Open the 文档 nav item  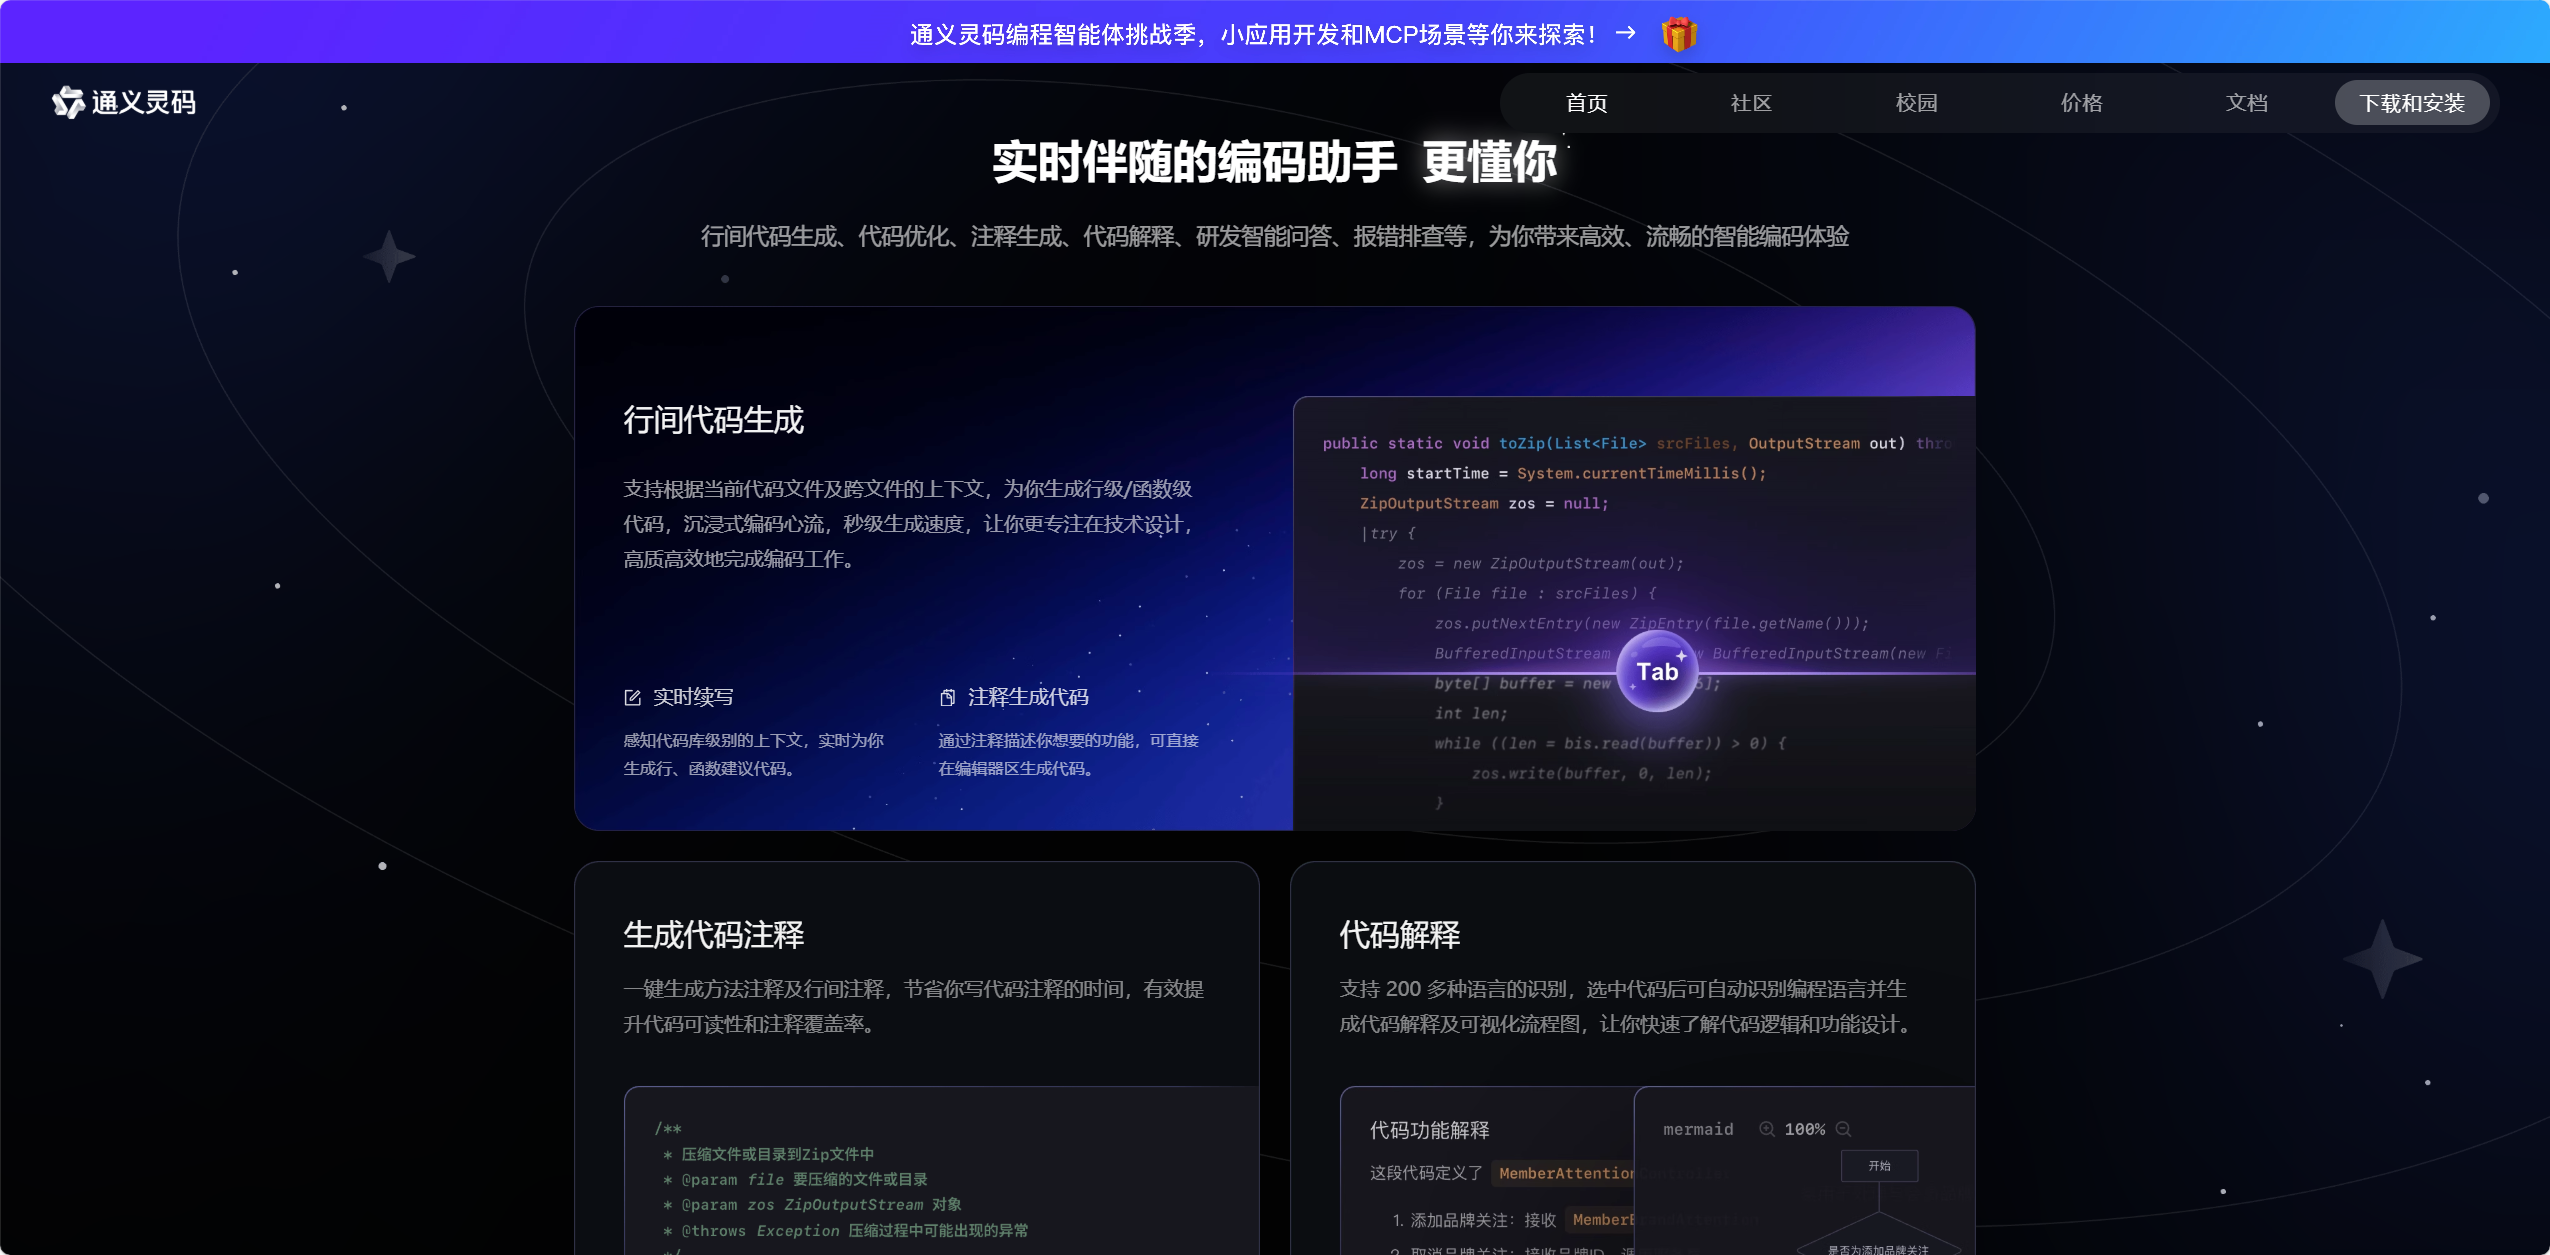pyautogui.click(x=2246, y=103)
